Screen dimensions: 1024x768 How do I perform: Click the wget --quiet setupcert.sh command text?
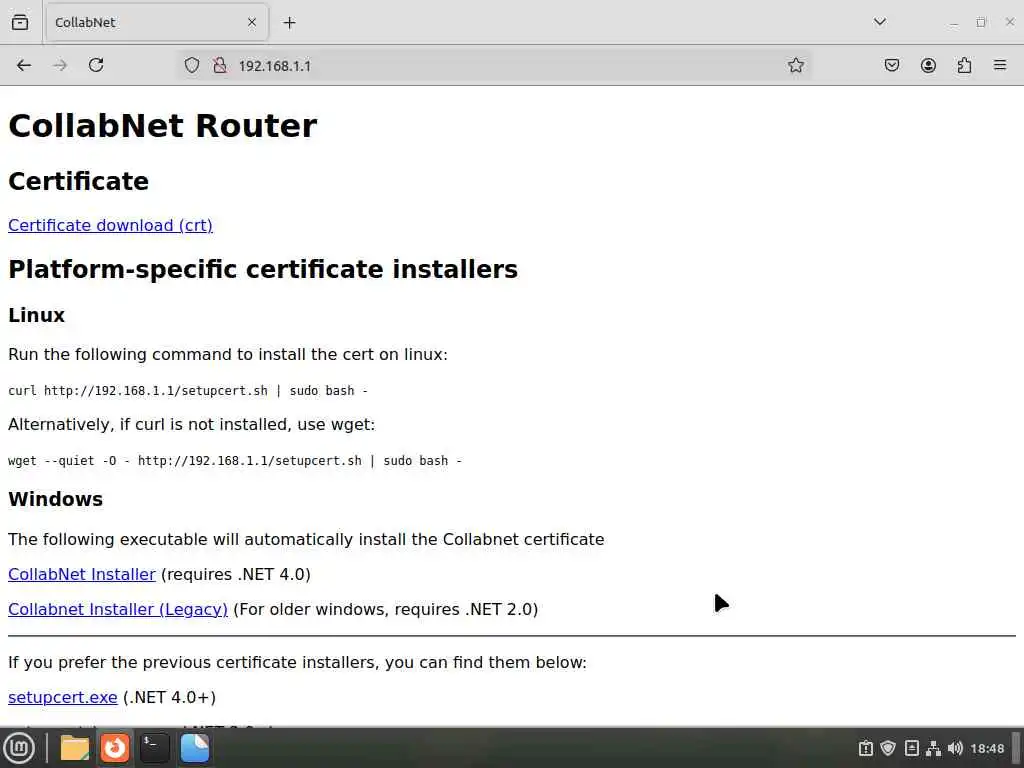[235, 460]
